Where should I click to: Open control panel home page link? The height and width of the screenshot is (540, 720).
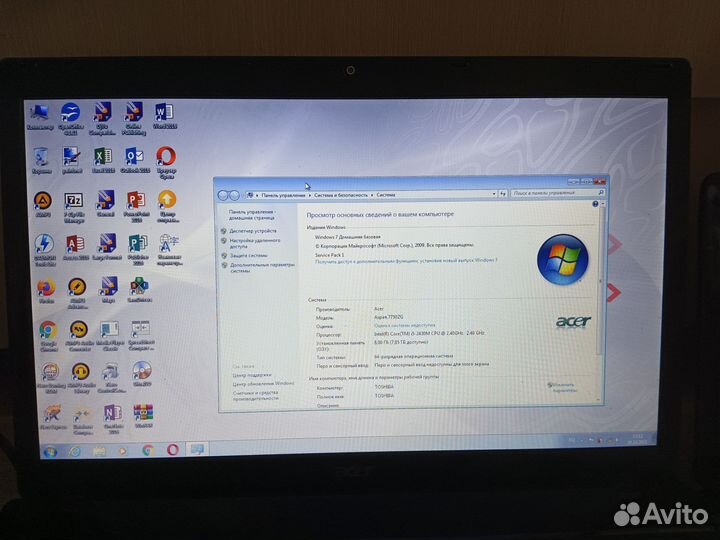252,215
